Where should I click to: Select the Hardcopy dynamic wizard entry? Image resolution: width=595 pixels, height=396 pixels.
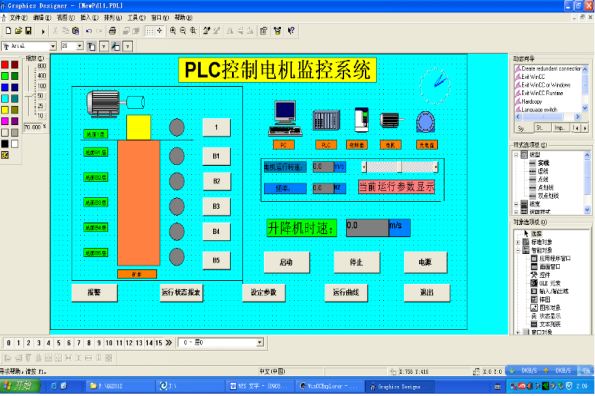tap(532, 102)
